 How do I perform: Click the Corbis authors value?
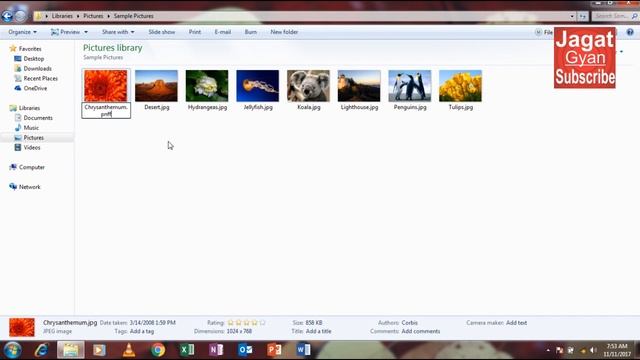tap(409, 322)
